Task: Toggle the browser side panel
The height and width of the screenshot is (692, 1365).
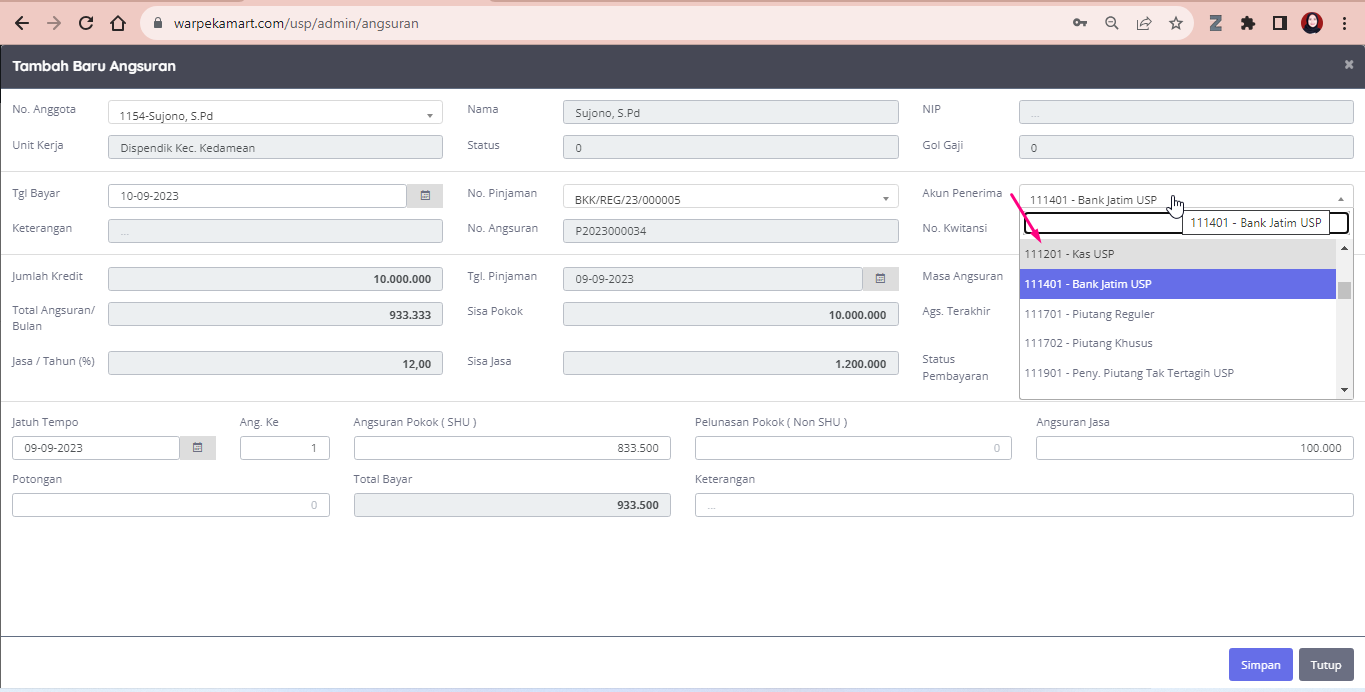Action: click(1280, 23)
